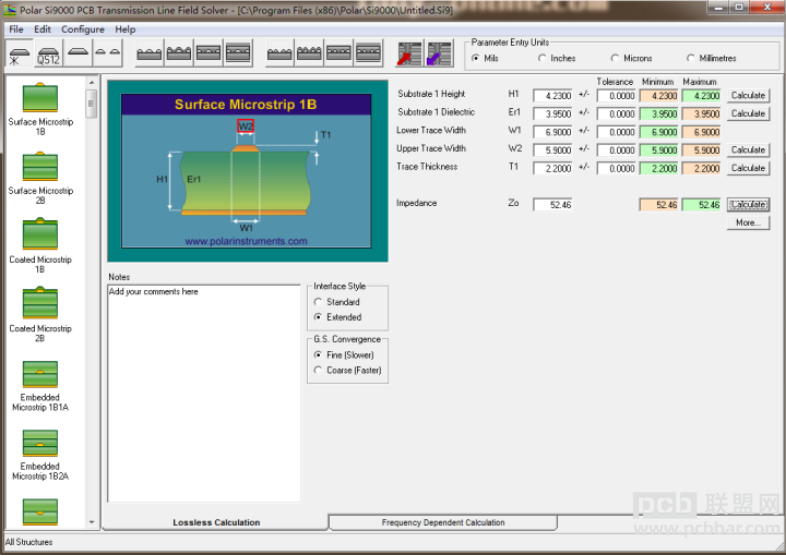Click Calculate for Impedance Zo

coord(748,205)
